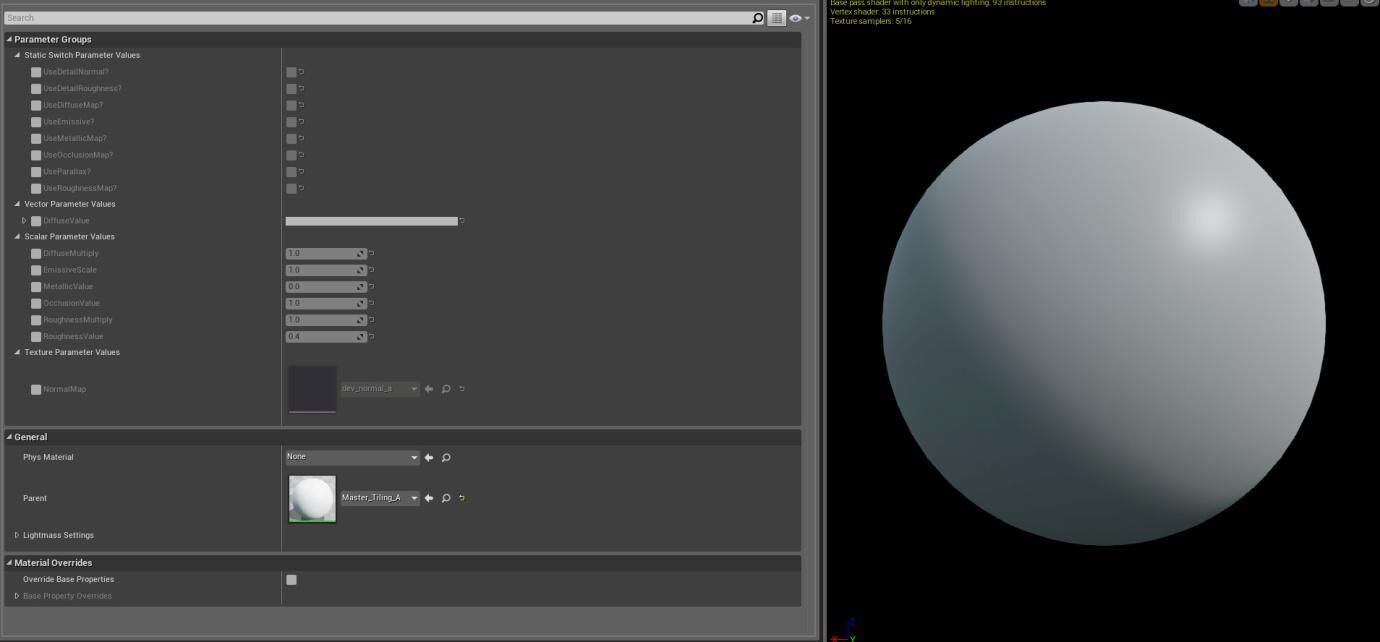Collapse Scalar Parameter Values group
Screen dimensions: 1380x642
click(x=17, y=237)
